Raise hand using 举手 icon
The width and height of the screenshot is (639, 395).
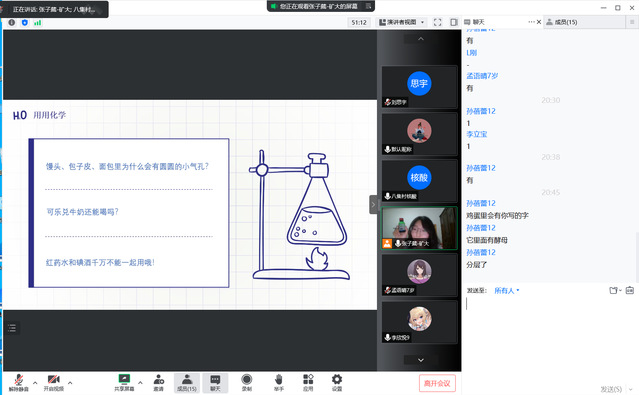(x=279, y=382)
